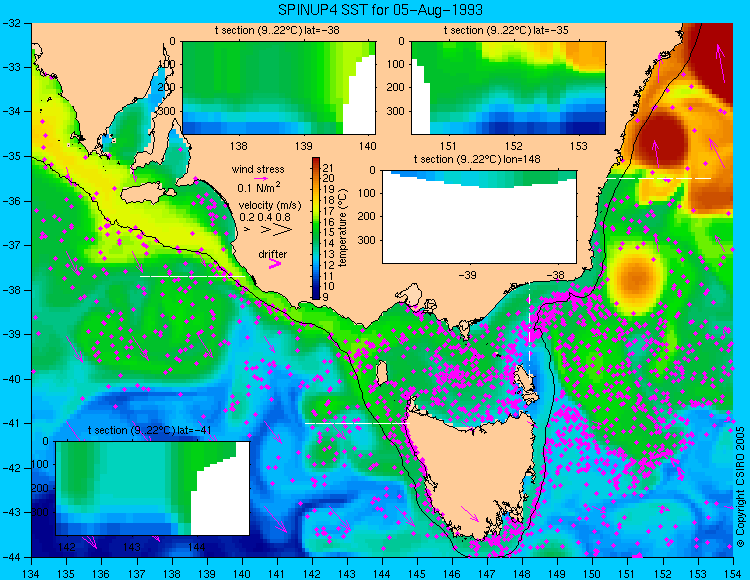Click the '-35' latitude axis label
The image size is (750, 580).
11,156
